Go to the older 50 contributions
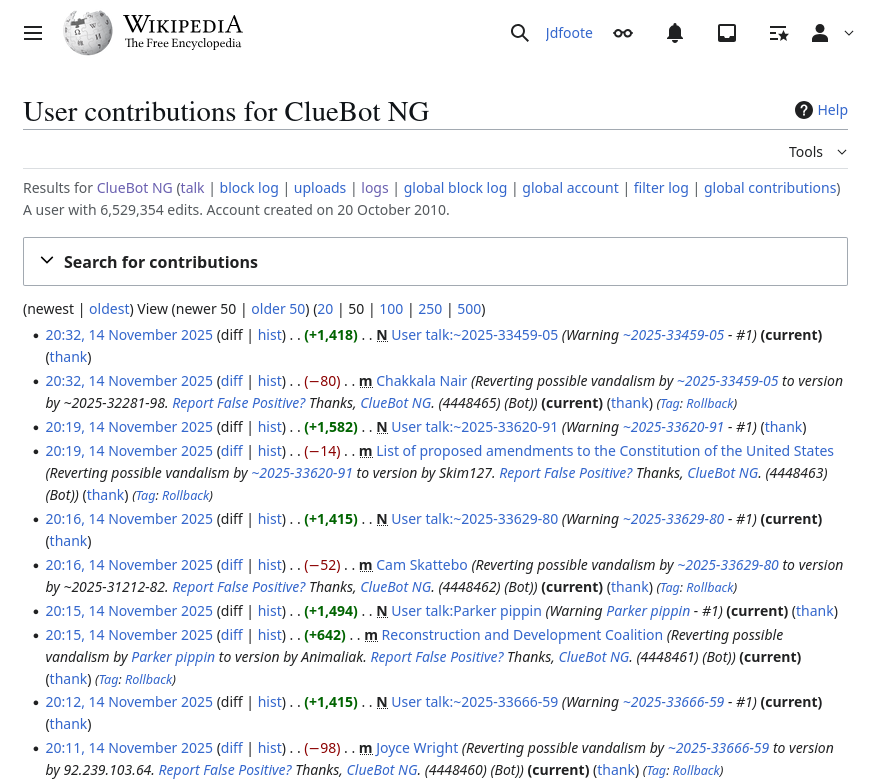Viewport: 870px width, 784px height. pos(278,309)
